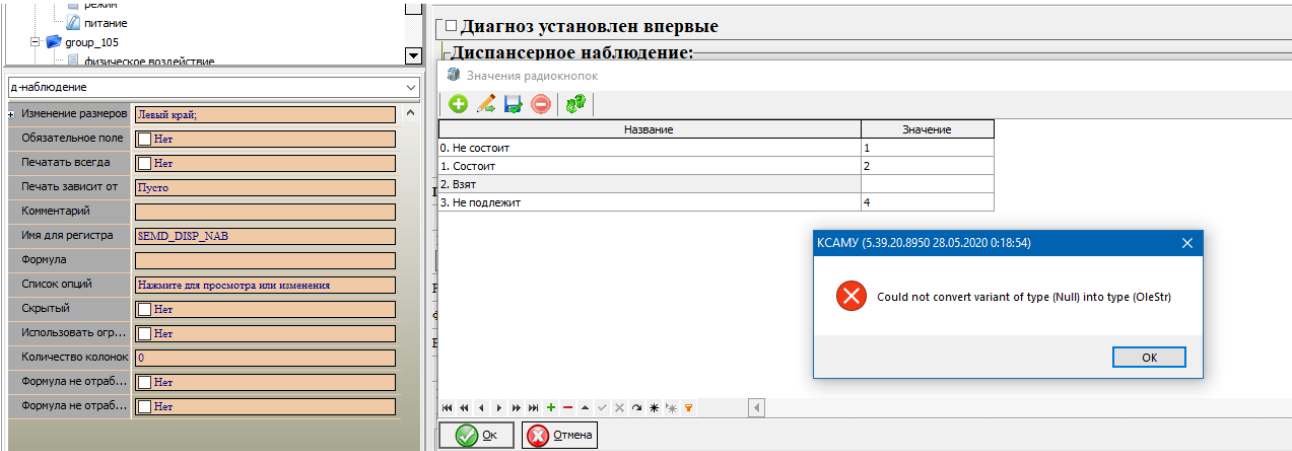Click the red circle delete value icon
Image resolution: width=1292 pixels, height=451 pixels.
(x=541, y=103)
